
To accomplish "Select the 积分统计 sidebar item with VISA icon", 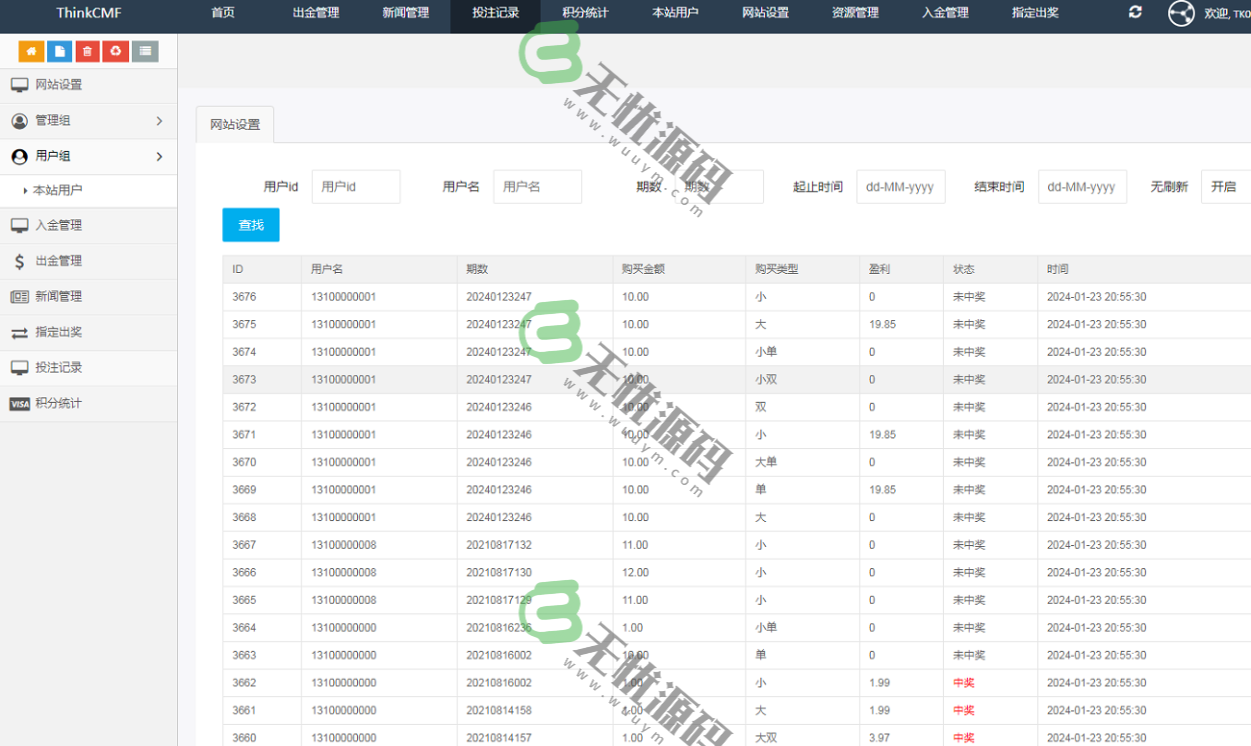I will (60, 403).
